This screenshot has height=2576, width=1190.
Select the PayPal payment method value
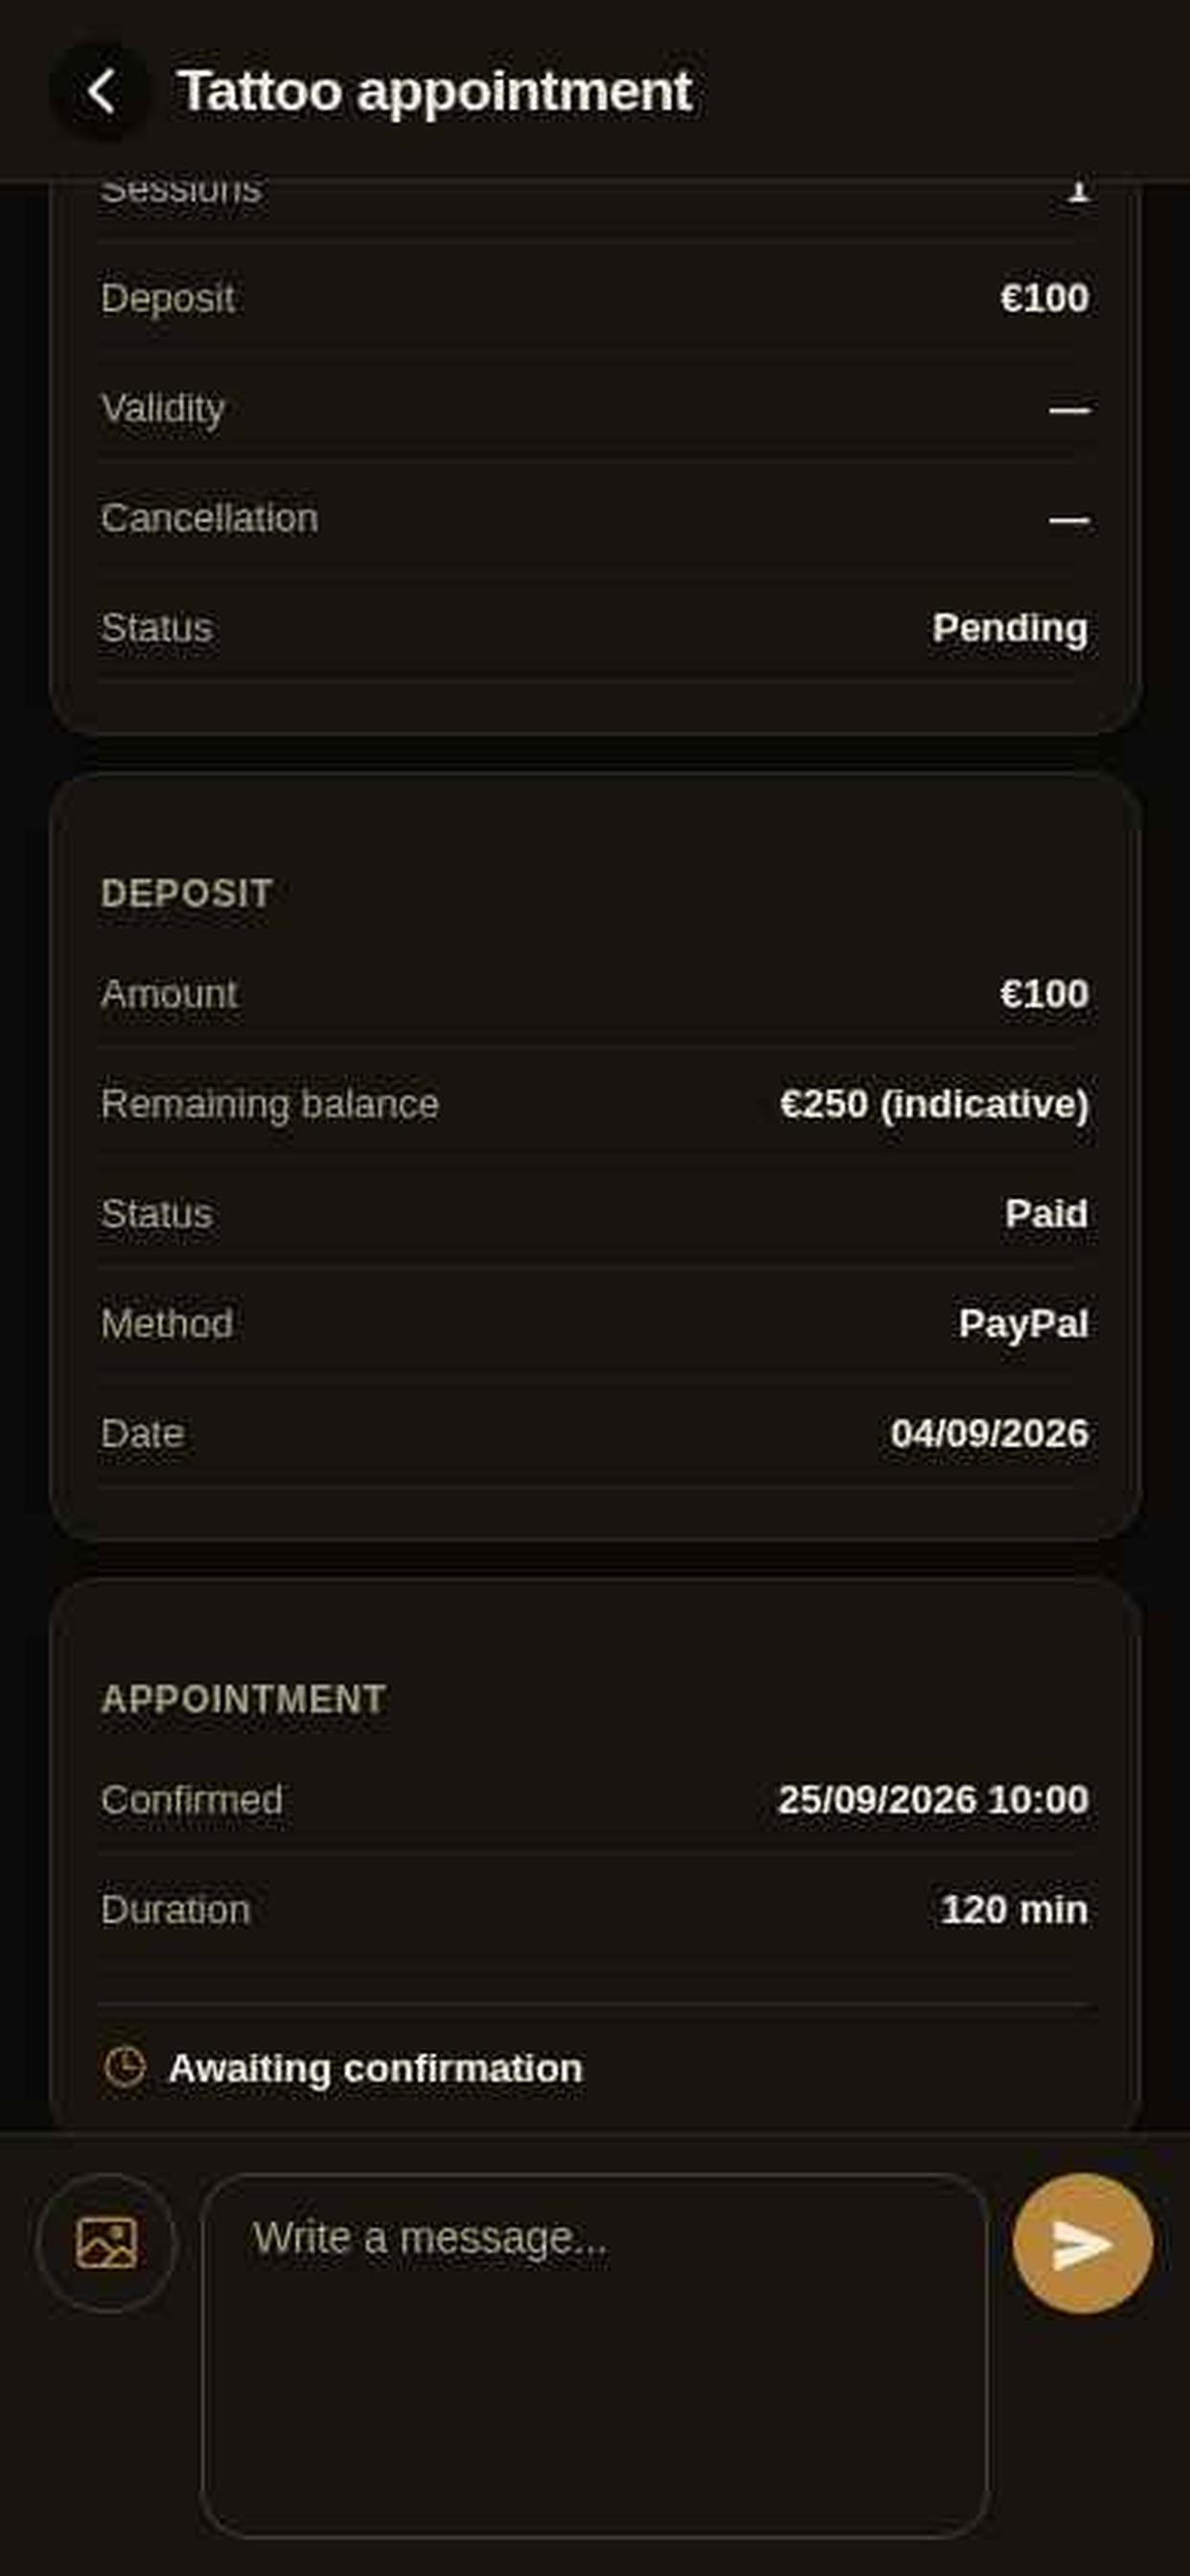point(1023,1324)
